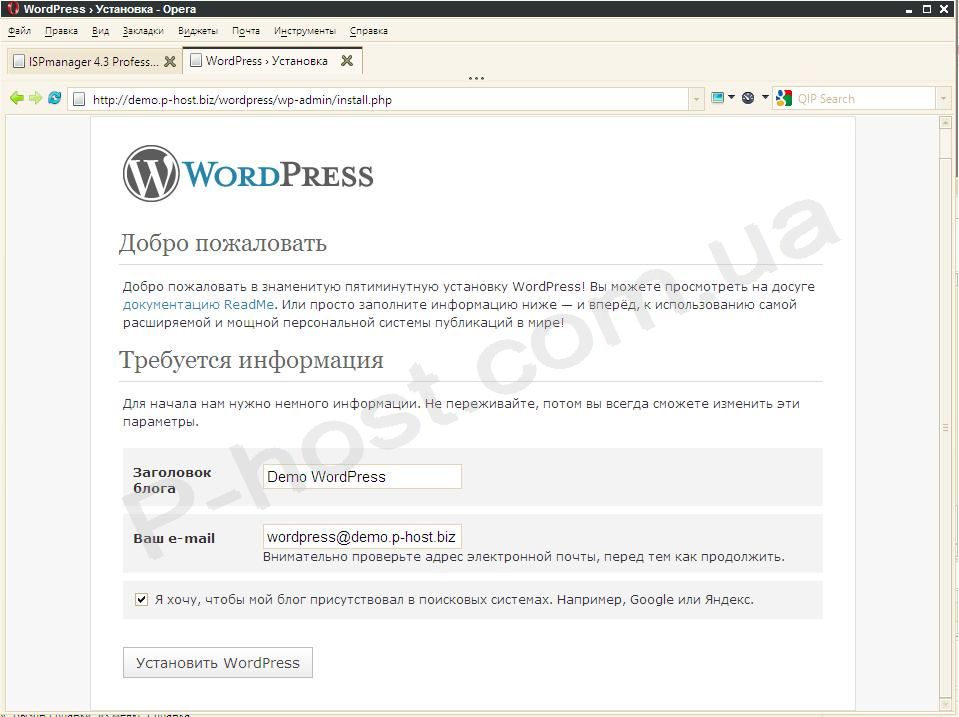Open the Вид menu

click(100, 31)
